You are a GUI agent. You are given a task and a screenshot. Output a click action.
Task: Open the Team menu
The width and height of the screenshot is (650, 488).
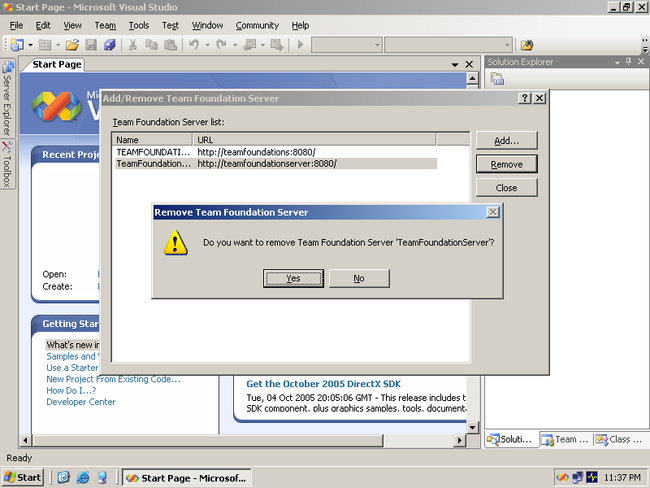[x=105, y=25]
